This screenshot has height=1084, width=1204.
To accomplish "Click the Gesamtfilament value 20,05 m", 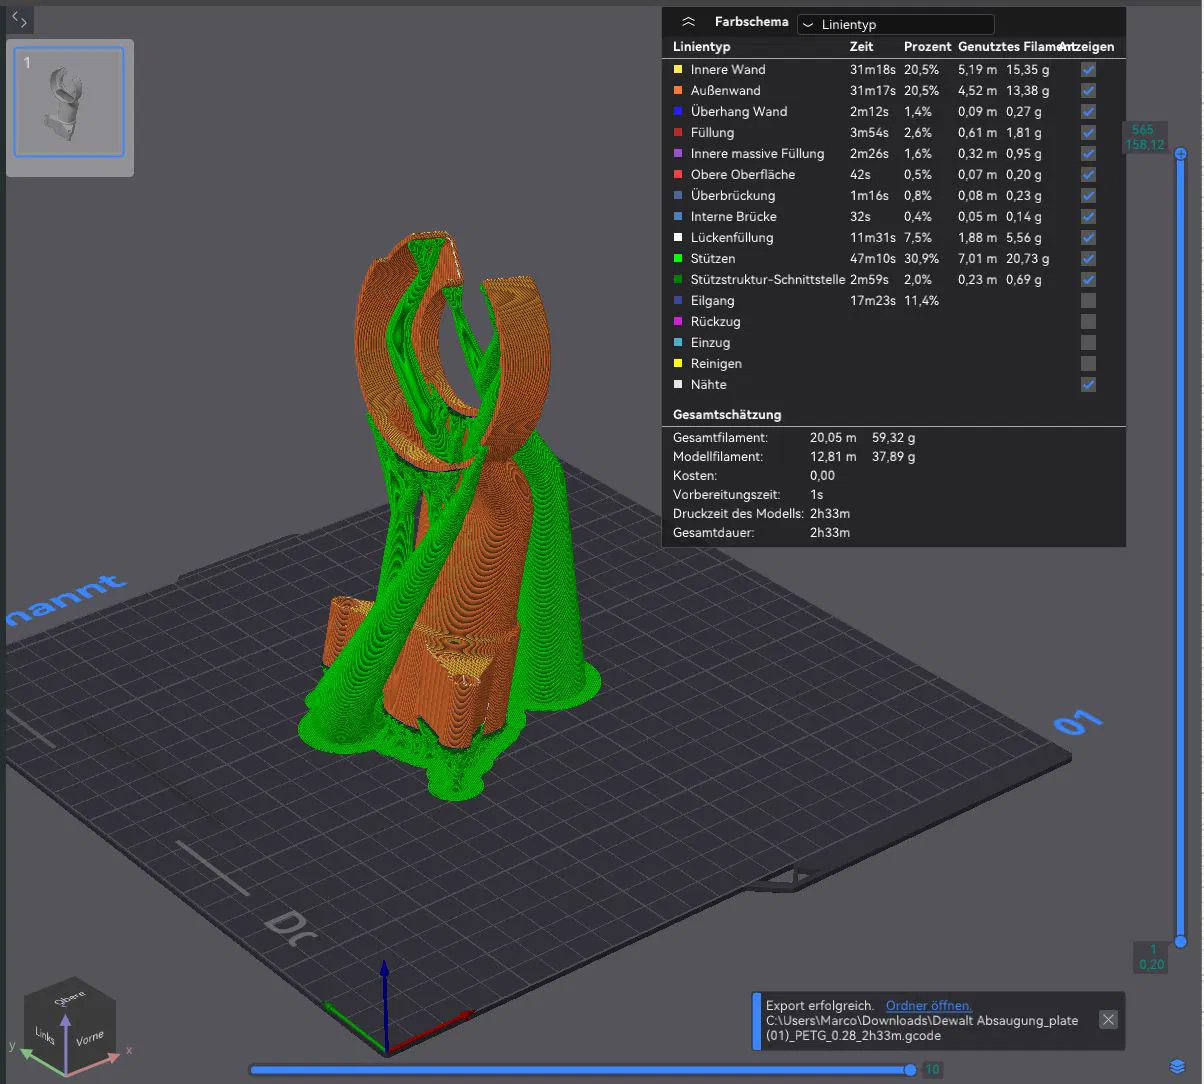I will 833,438.
